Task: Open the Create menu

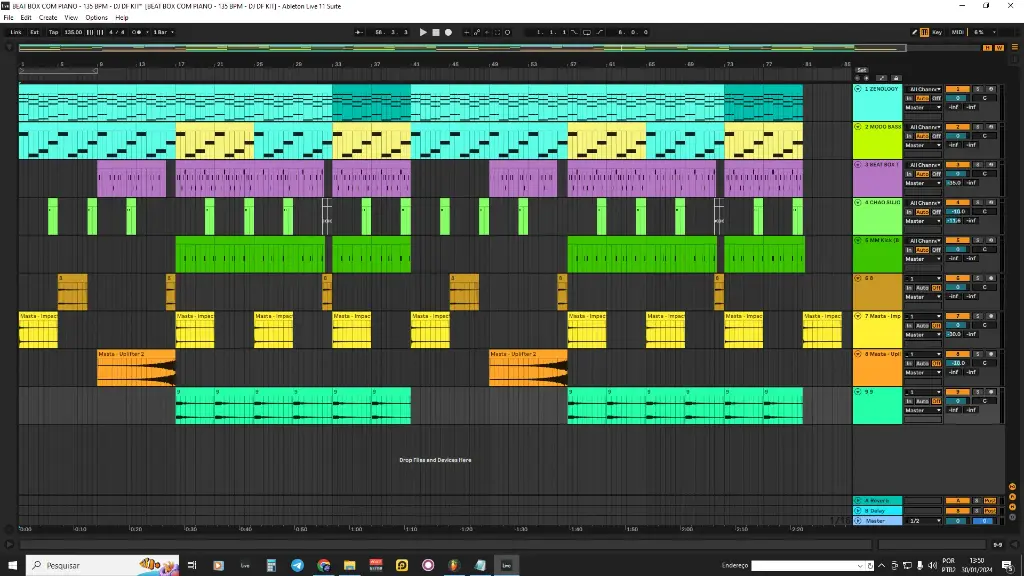Action: [x=48, y=18]
